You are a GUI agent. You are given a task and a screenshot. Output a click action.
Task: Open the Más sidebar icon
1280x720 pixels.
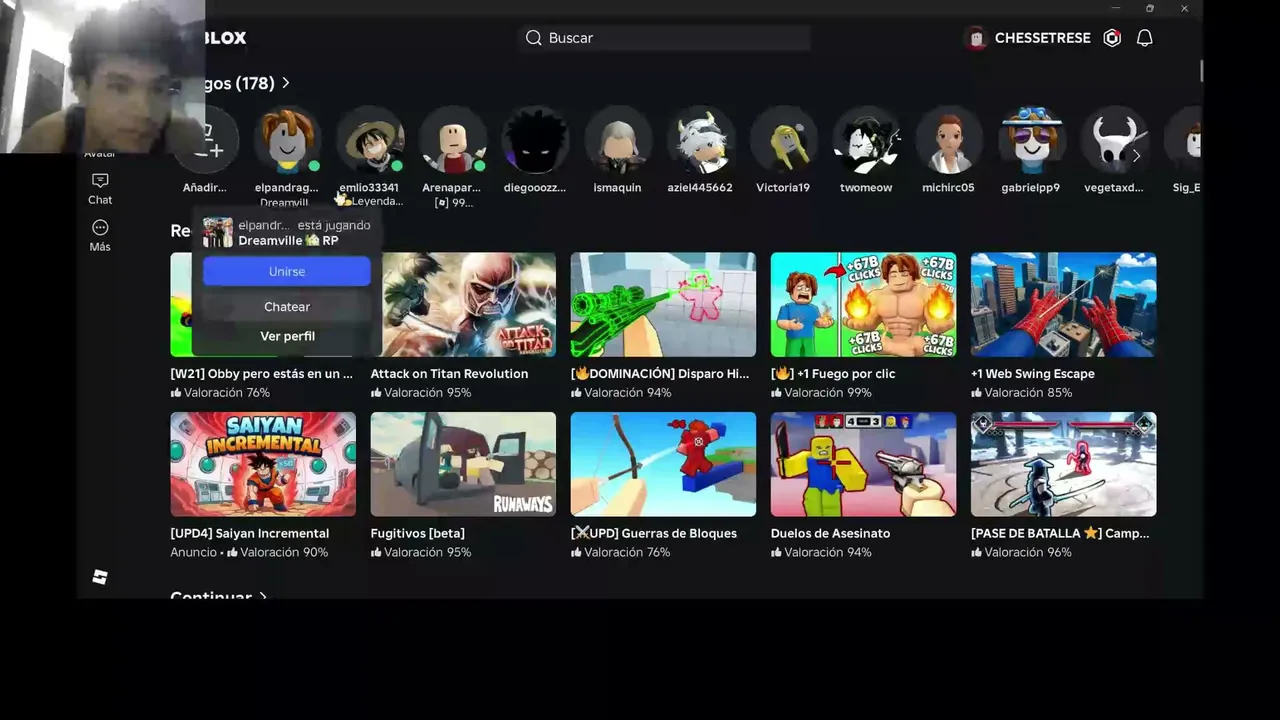pyautogui.click(x=100, y=228)
